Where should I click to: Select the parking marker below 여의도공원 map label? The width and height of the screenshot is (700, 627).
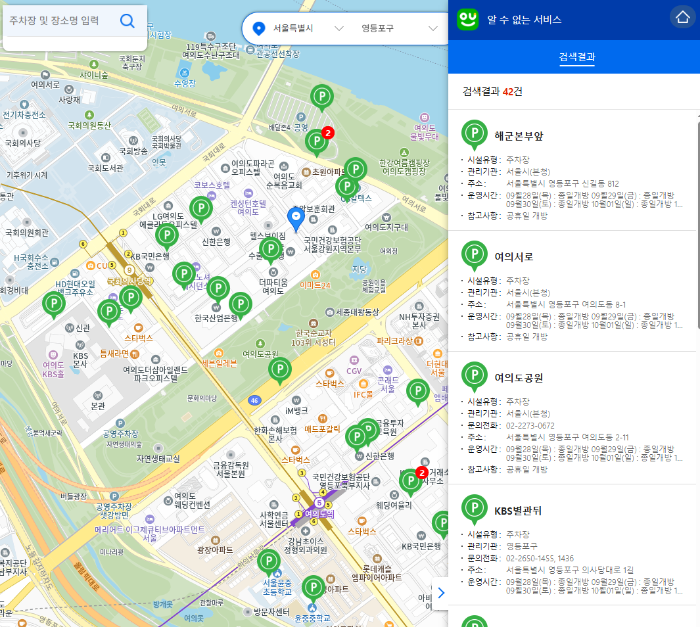(280, 371)
